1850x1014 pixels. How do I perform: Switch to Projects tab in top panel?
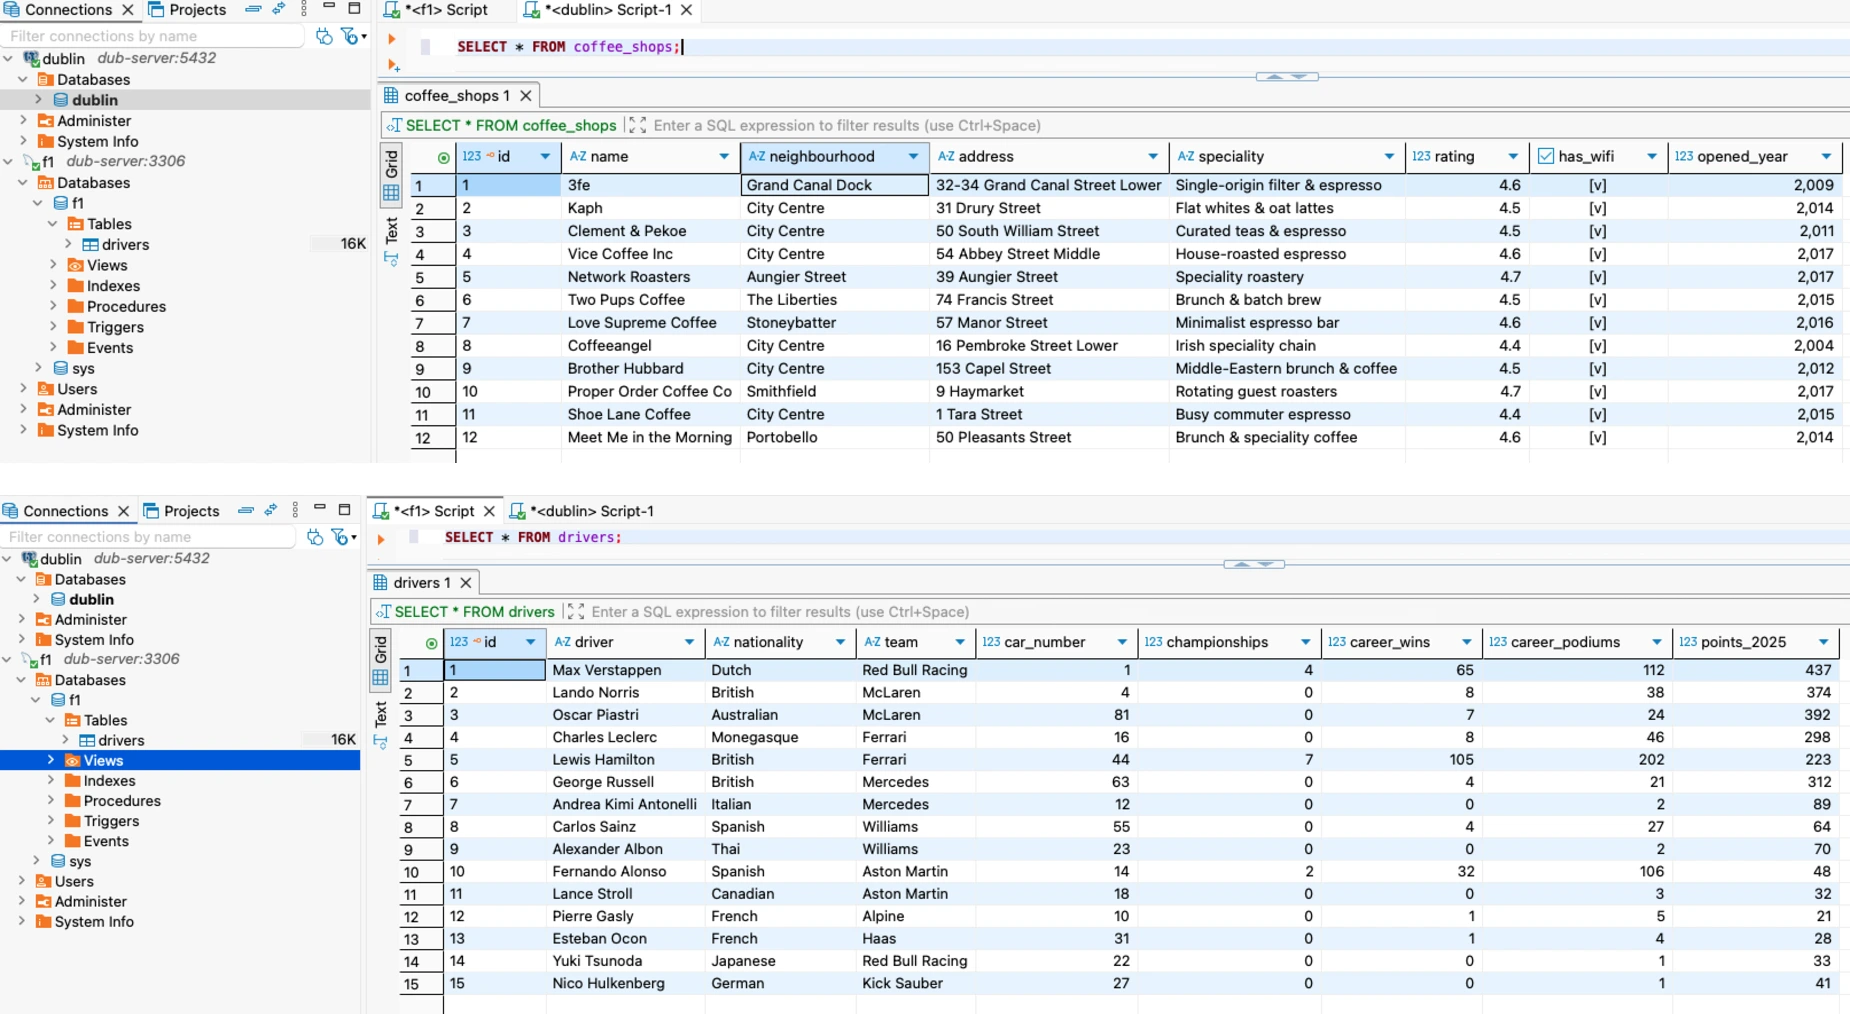[187, 10]
